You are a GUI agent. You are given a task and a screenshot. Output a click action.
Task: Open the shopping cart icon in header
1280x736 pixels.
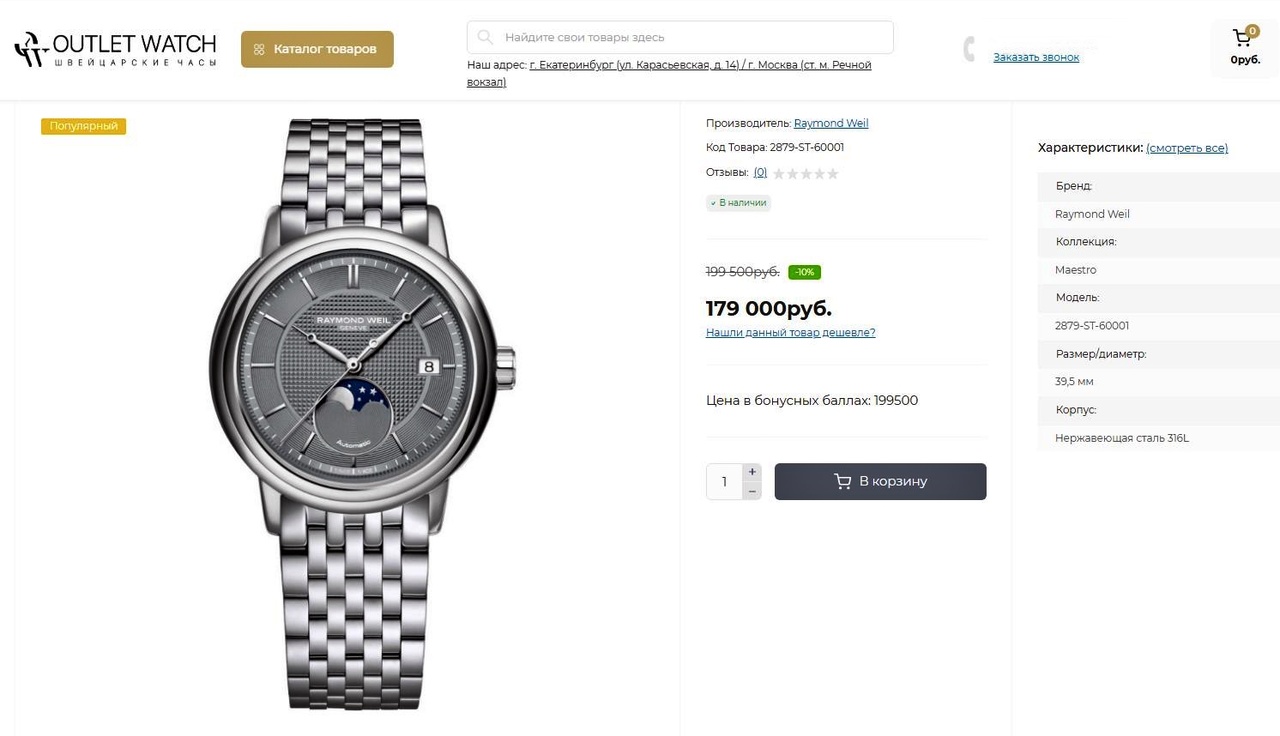click(x=1243, y=39)
